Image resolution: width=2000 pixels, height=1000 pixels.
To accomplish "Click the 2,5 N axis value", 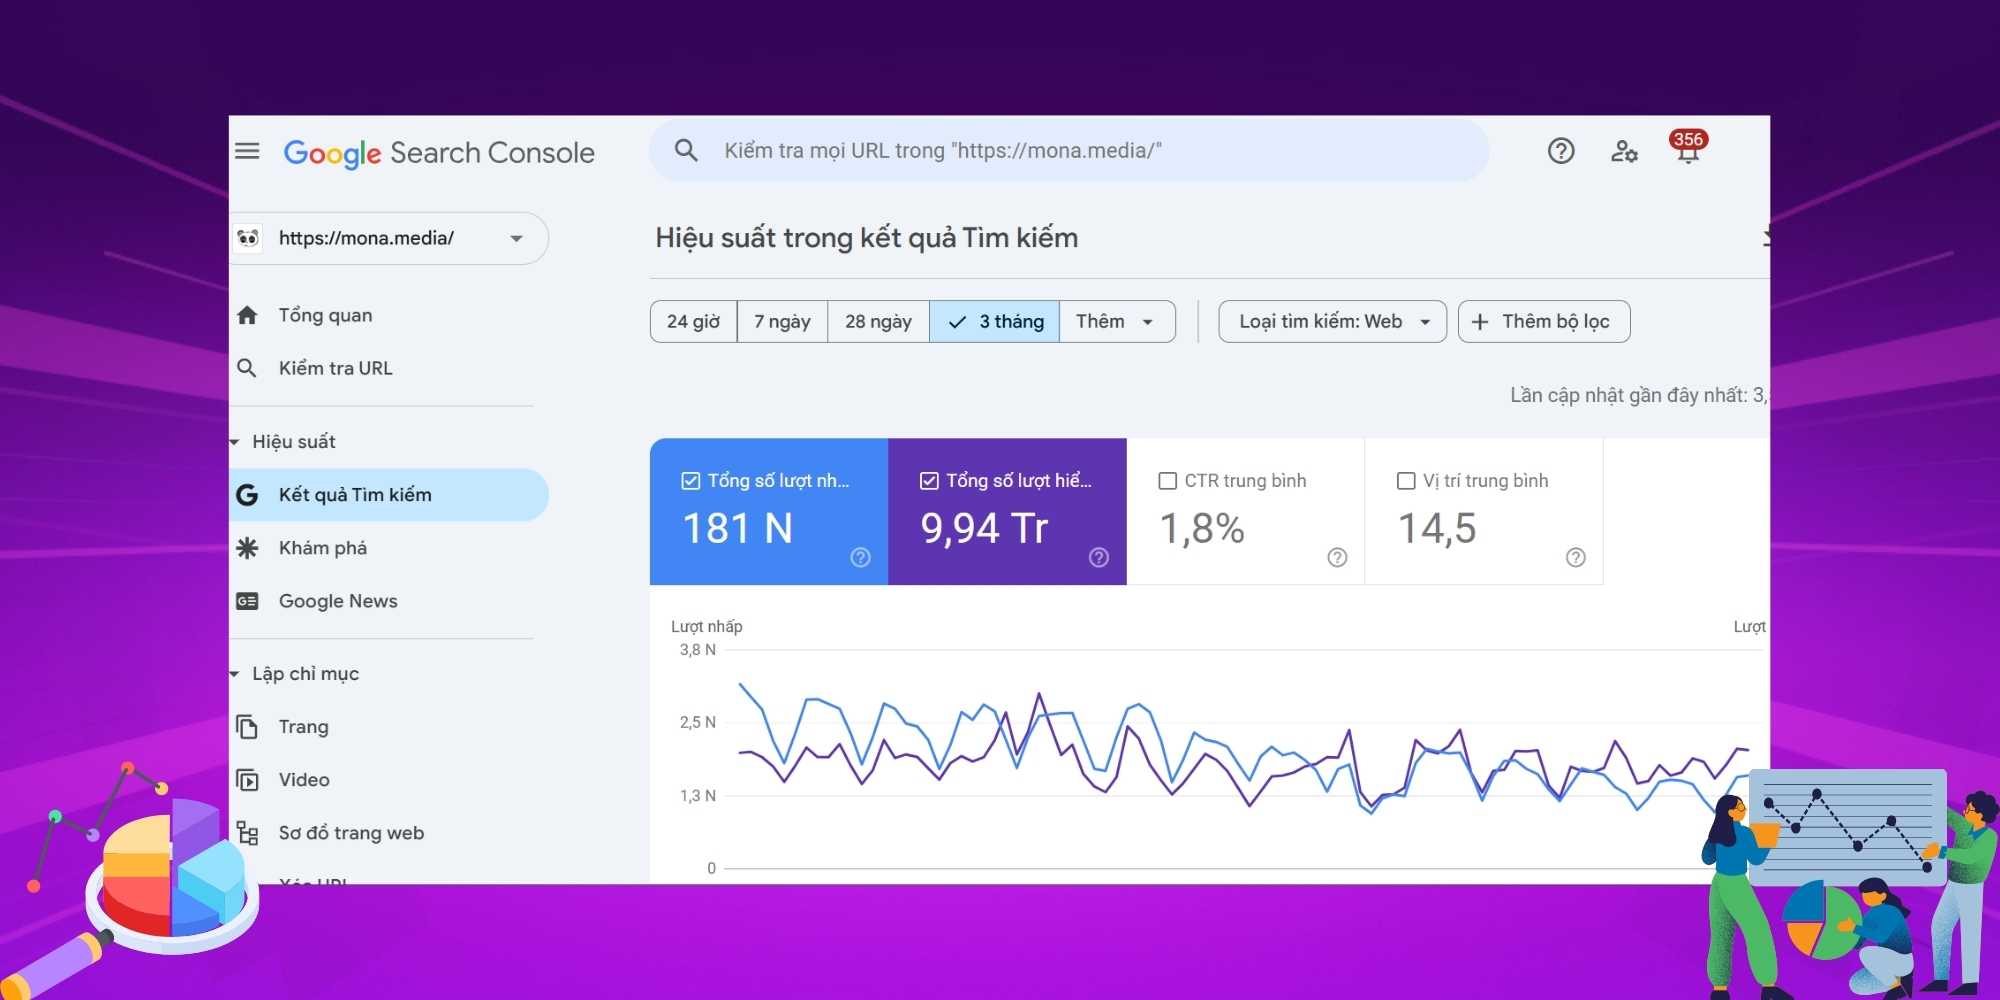I will click(x=697, y=722).
